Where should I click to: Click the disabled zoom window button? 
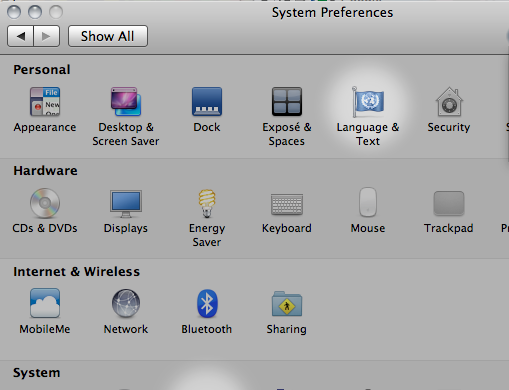point(56,12)
